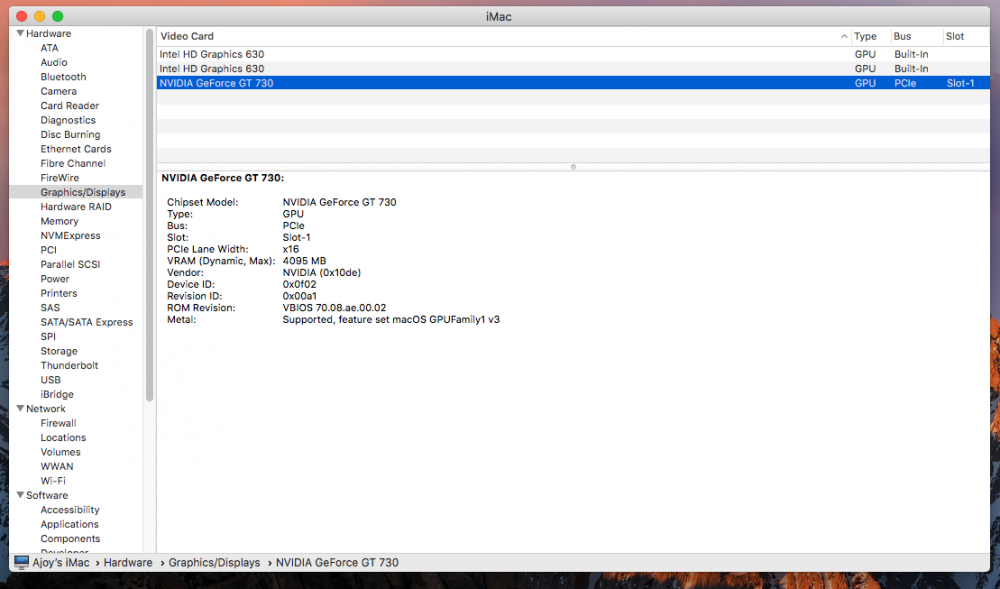Click the ROM Revision VBIOS value
The width and height of the screenshot is (1000, 589).
click(334, 308)
